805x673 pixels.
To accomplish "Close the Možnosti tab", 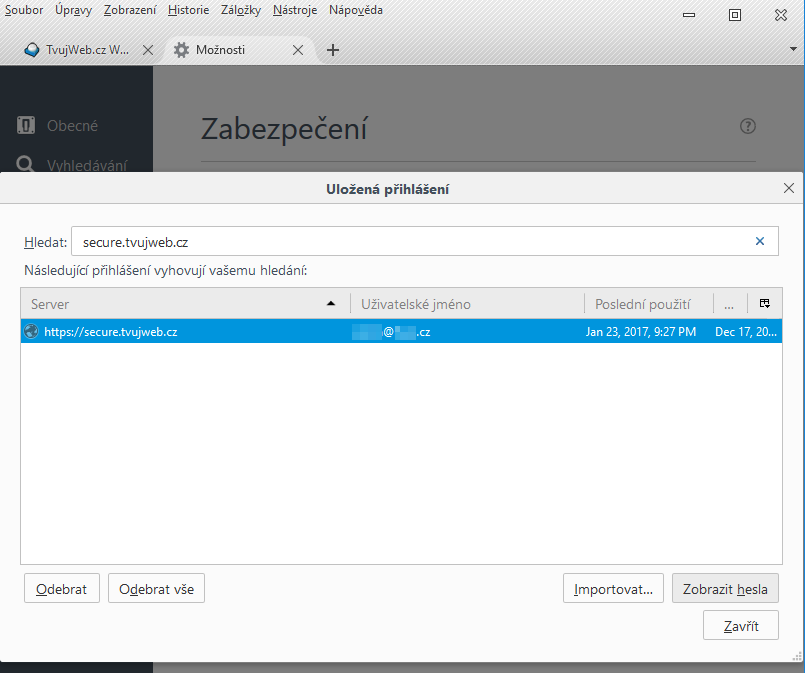I will 298,50.
